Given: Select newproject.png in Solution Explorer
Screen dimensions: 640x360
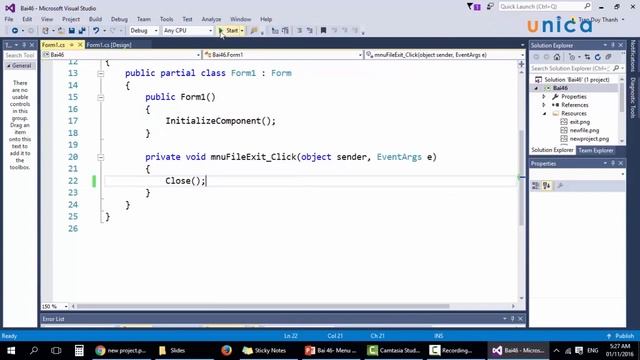Looking at the screenshot, I should (x=589, y=139).
